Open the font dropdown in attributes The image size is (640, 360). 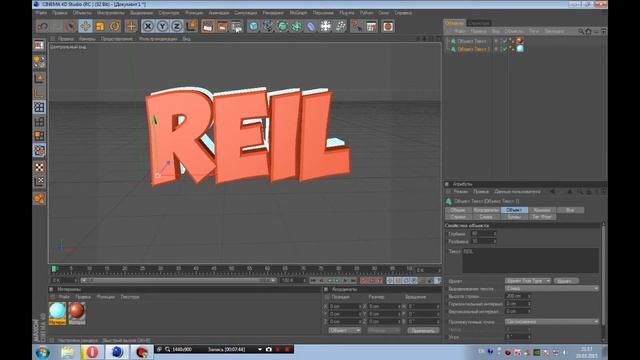[x=528, y=281]
